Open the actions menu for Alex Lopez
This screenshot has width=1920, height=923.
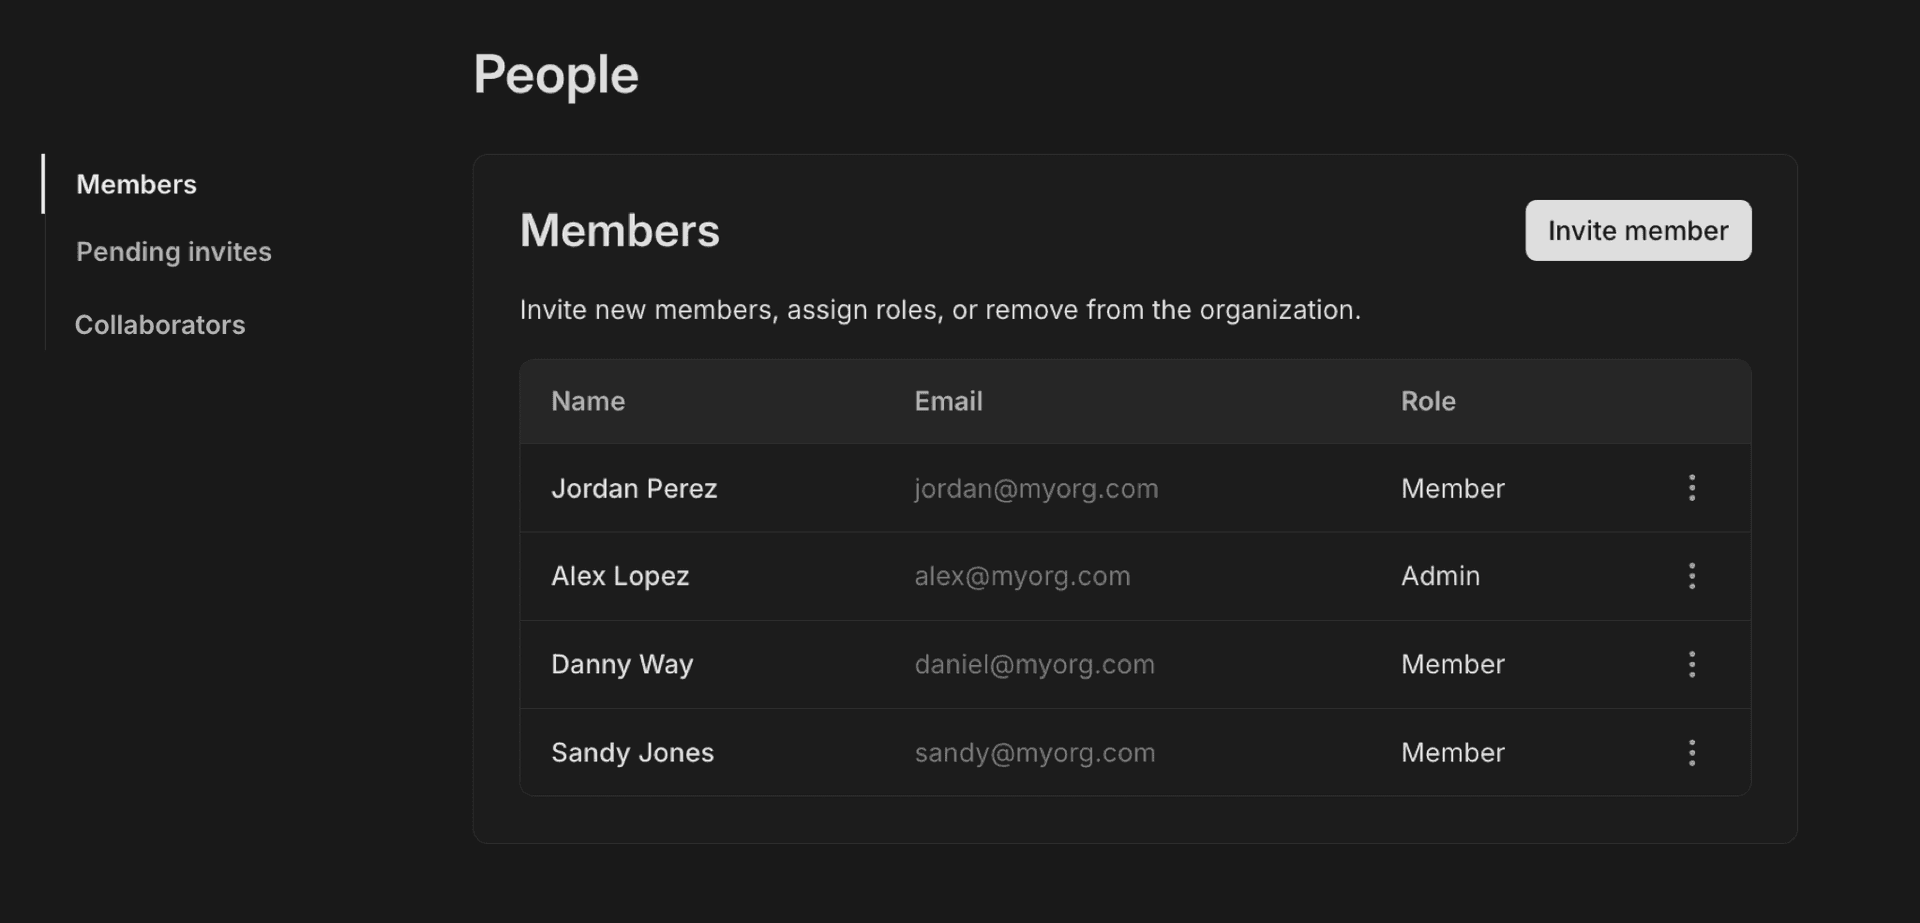click(1691, 576)
